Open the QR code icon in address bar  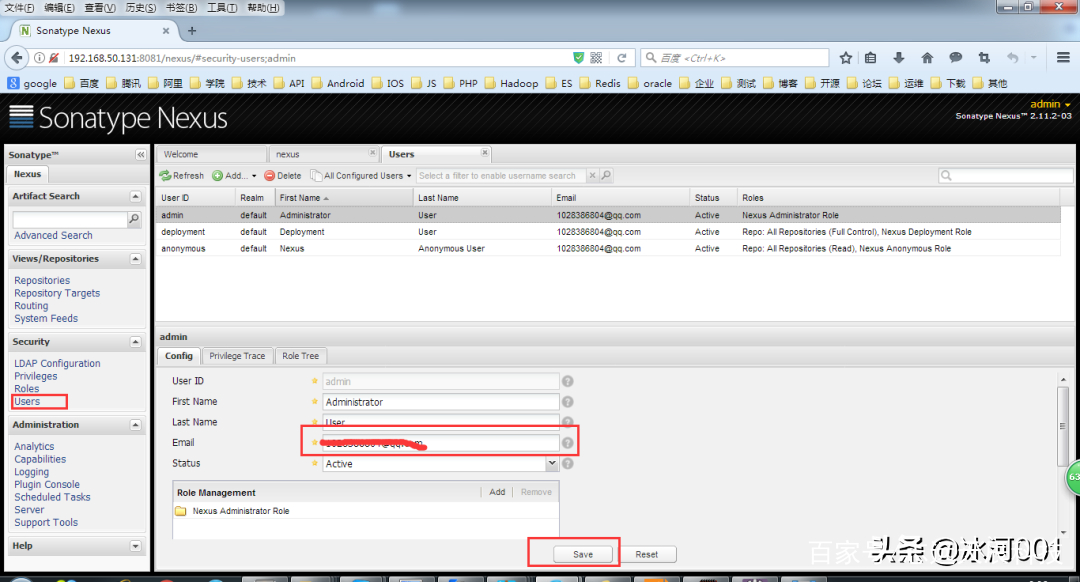pos(596,58)
